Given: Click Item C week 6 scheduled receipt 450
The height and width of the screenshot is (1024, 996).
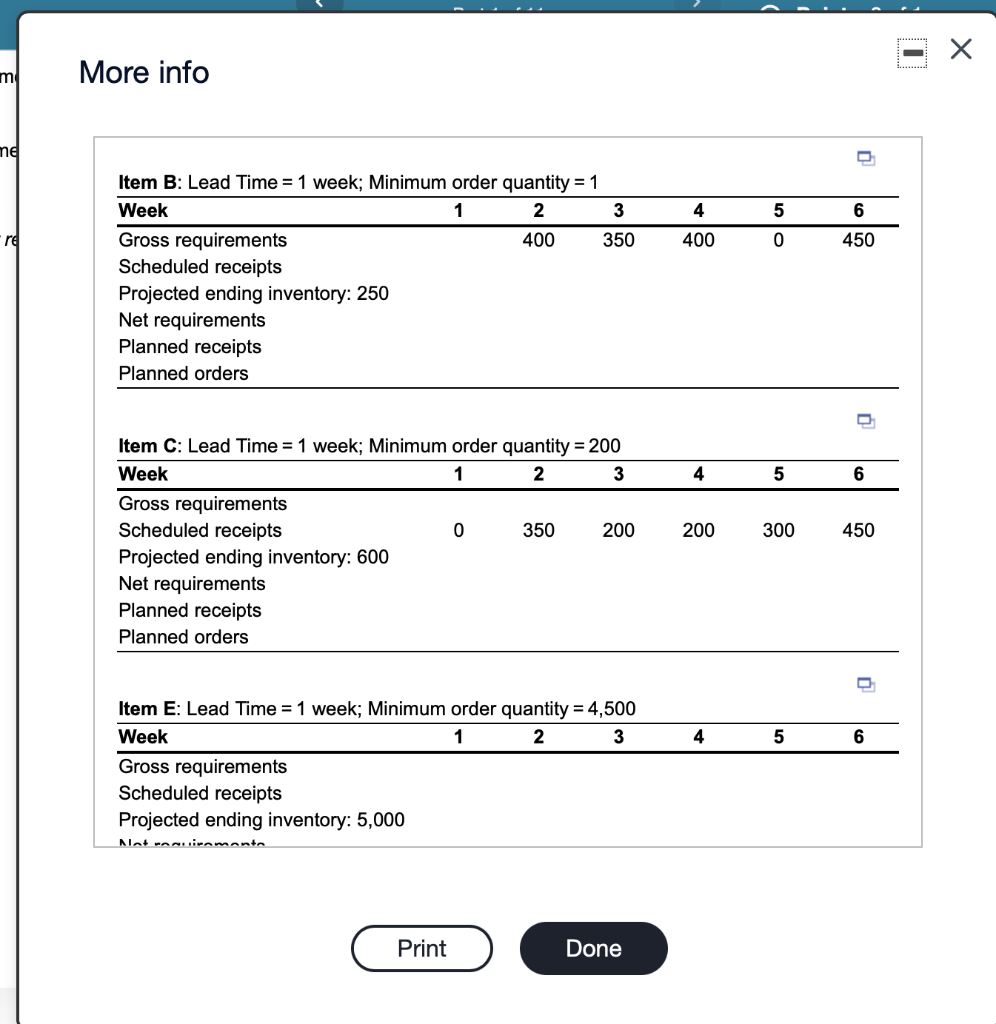Looking at the screenshot, I should coord(858,530).
